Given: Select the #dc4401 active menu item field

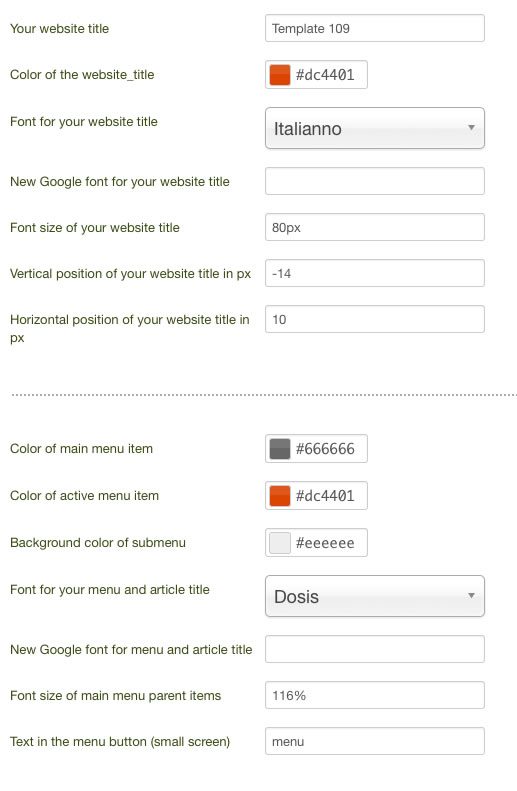Looking at the screenshot, I should click(x=316, y=495).
